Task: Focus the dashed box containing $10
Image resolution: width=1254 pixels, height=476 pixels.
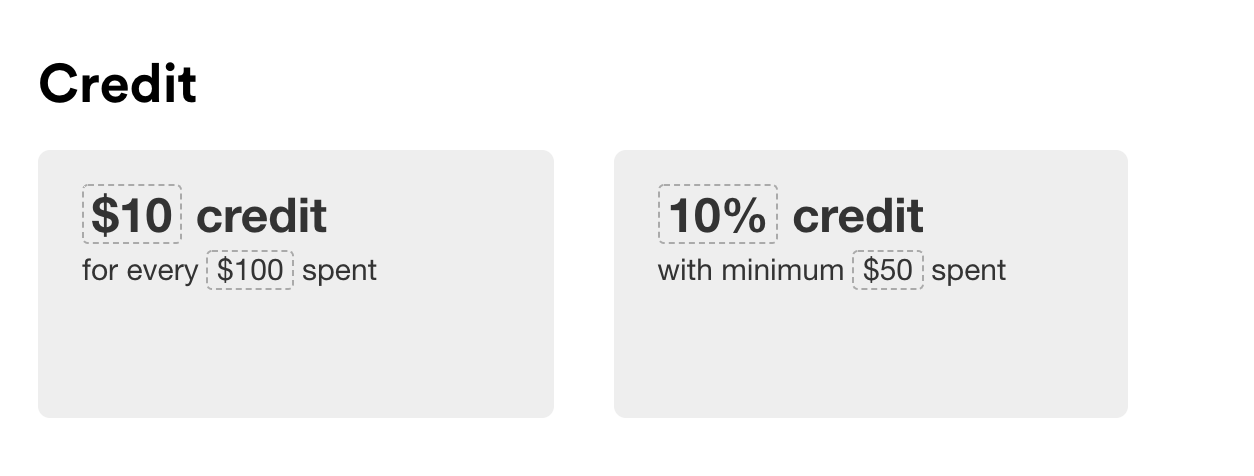Action: pyautogui.click(x=132, y=214)
